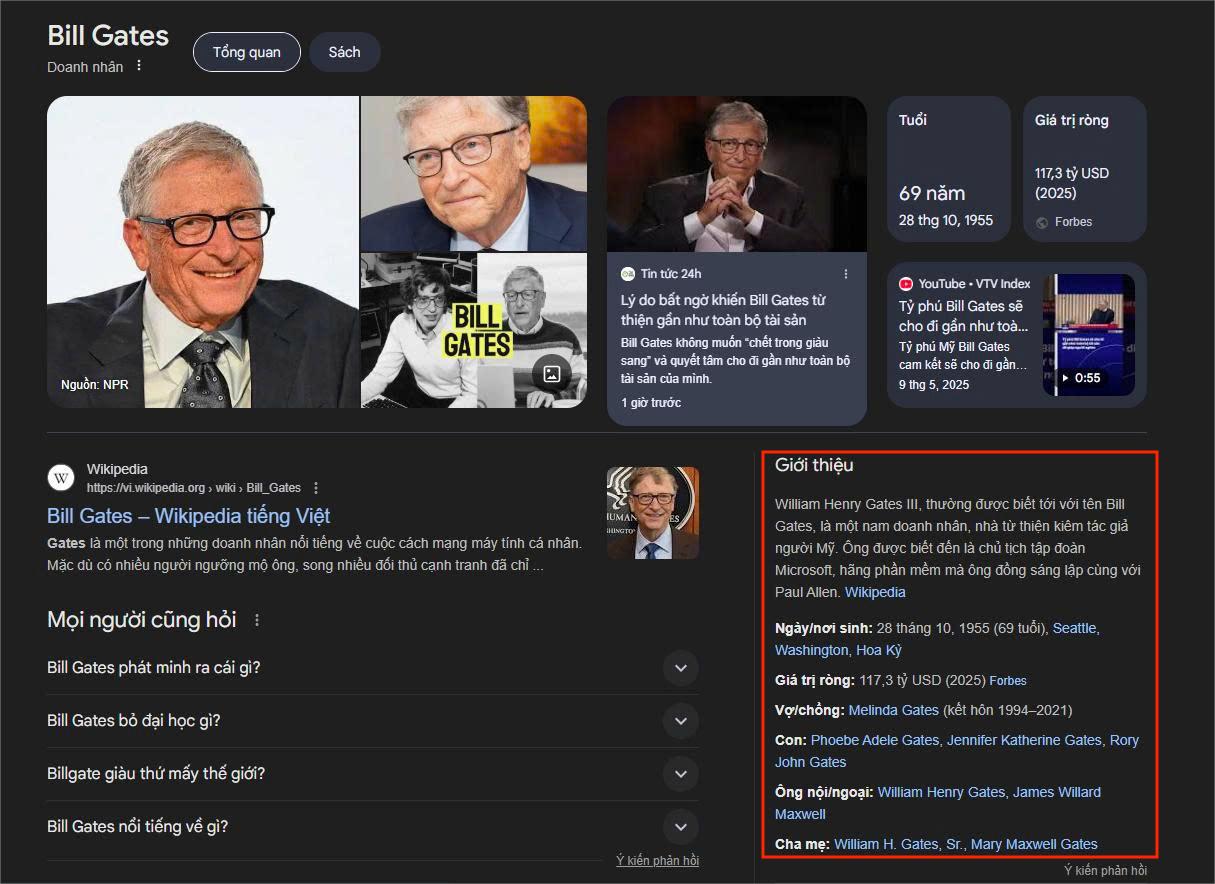Click the Tuổi 69 năm card
1215x884 pixels.
coord(949,169)
